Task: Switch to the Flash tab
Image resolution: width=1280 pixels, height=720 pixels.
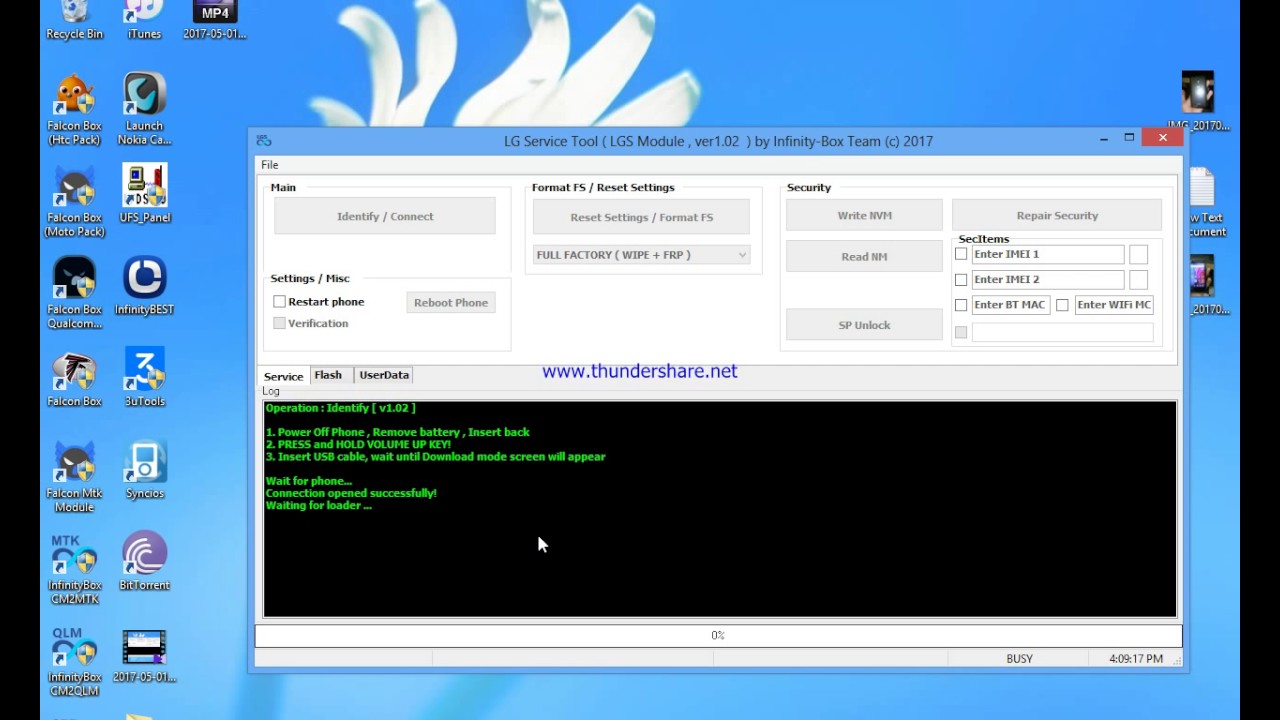Action: coord(328,375)
